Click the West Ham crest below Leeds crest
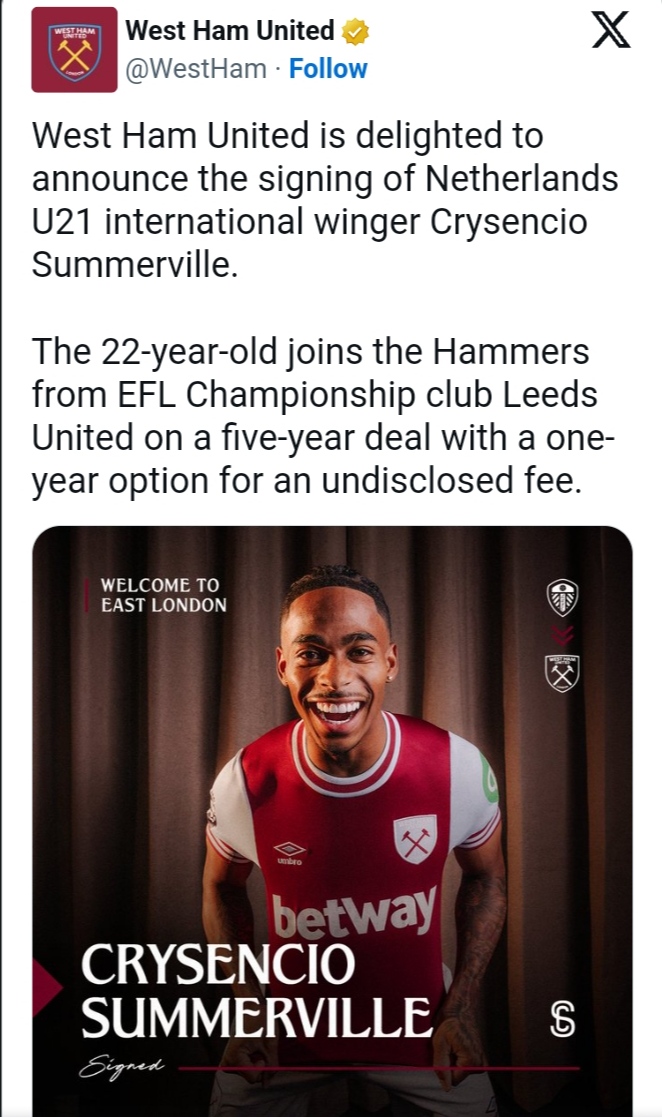The height and width of the screenshot is (1117, 662). [562, 673]
